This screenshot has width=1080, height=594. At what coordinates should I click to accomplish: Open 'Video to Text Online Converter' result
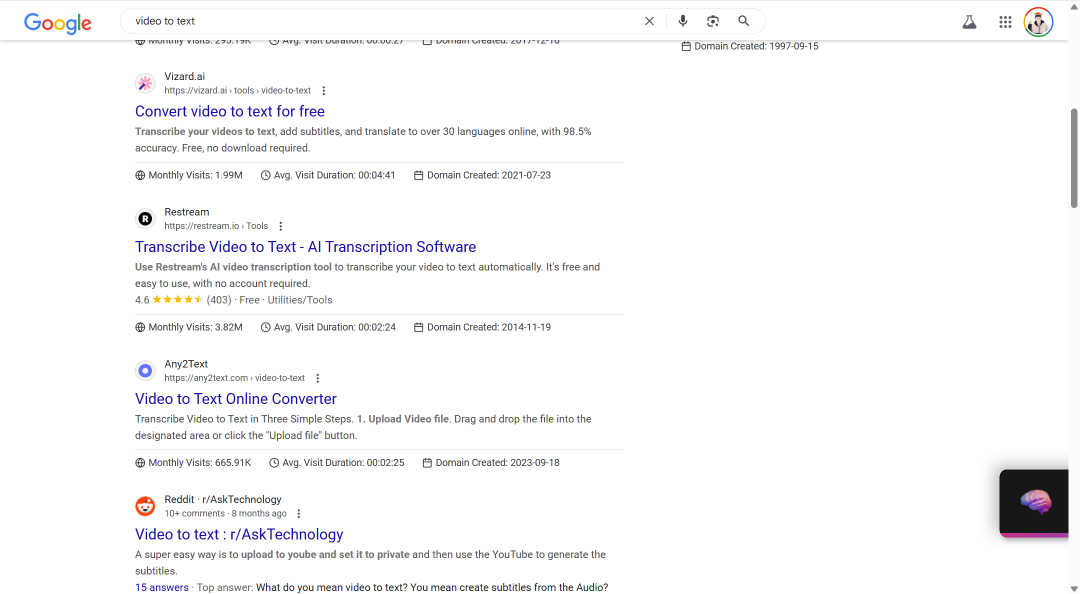(x=236, y=399)
